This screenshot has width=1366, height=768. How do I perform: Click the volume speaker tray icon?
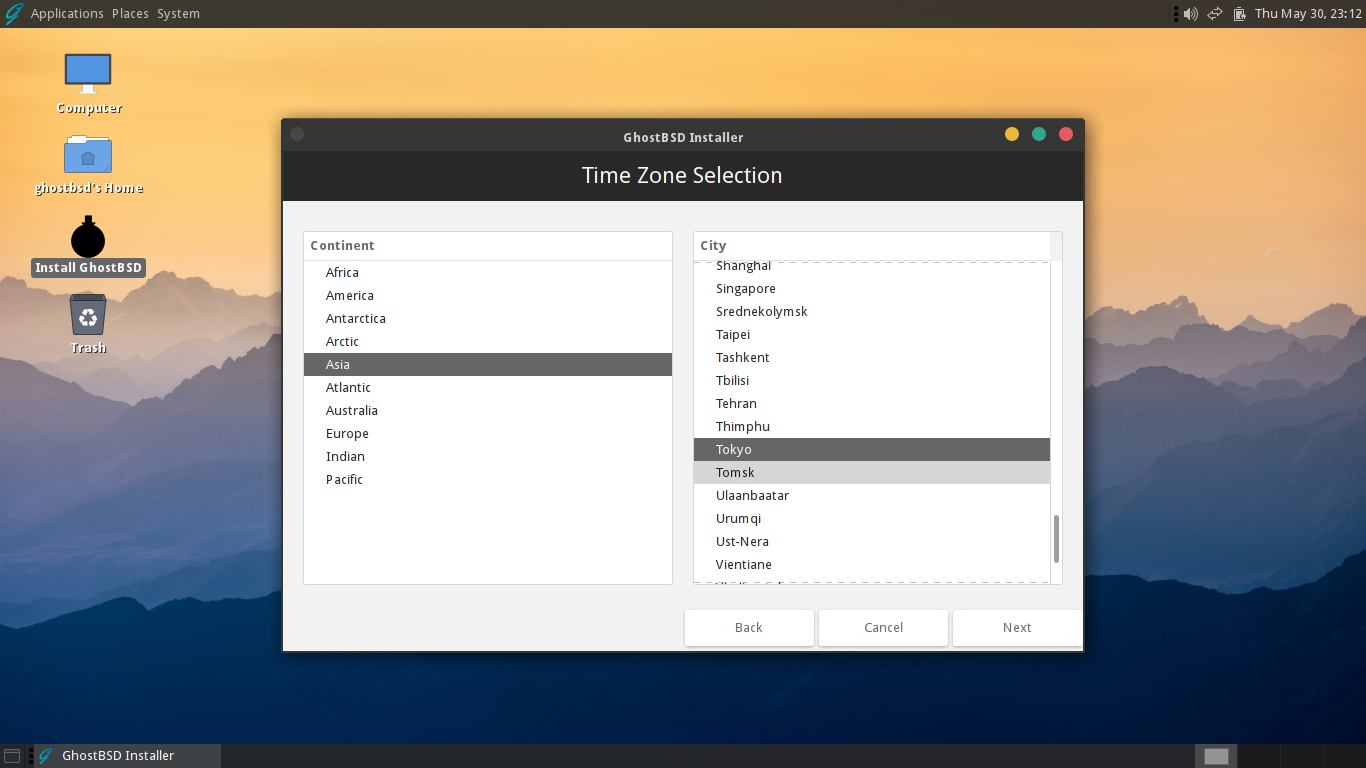coord(1190,14)
